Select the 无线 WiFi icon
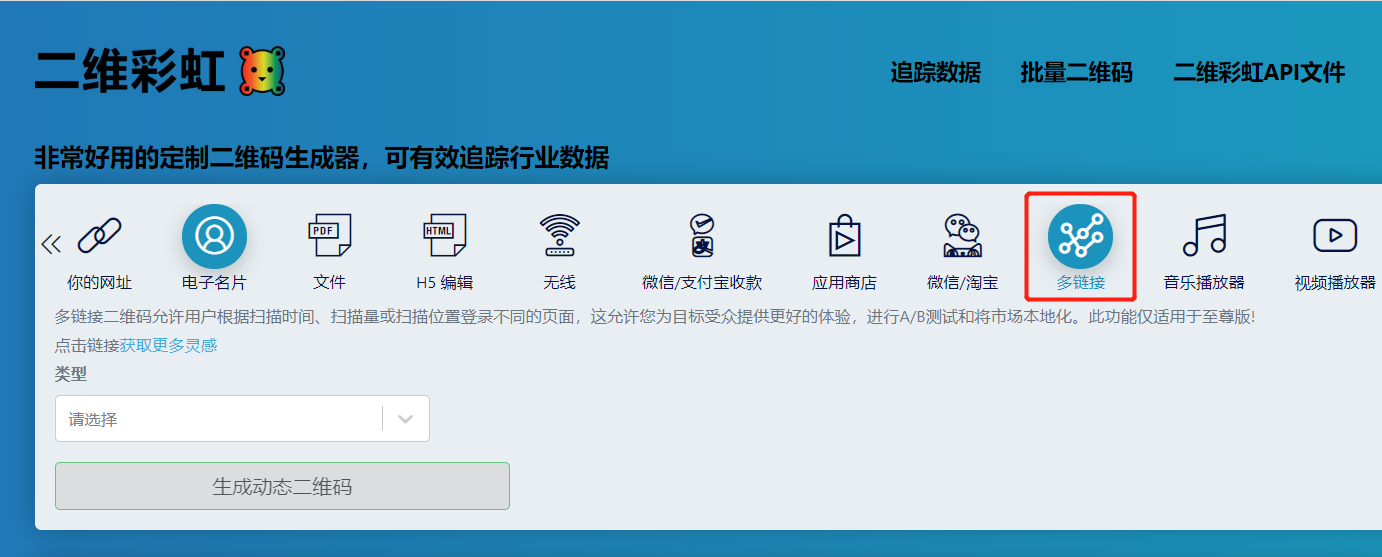This screenshot has height=557, width=1382. click(559, 236)
